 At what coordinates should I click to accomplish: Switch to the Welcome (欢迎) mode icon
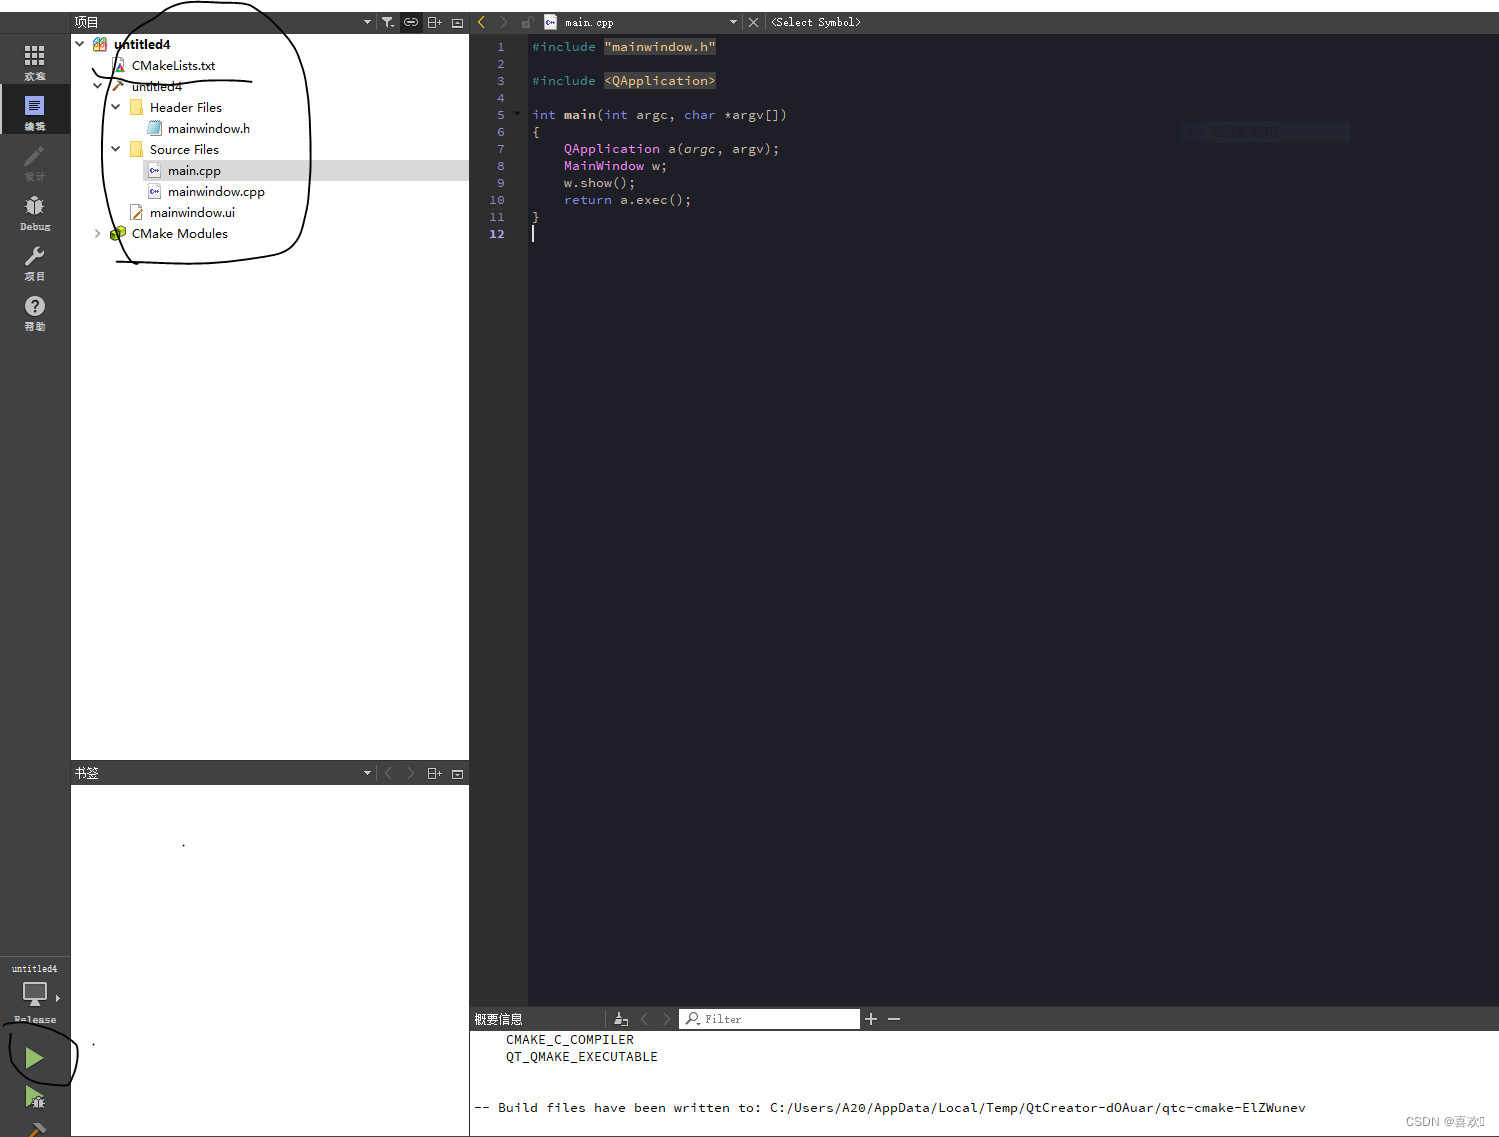pyautogui.click(x=34, y=60)
